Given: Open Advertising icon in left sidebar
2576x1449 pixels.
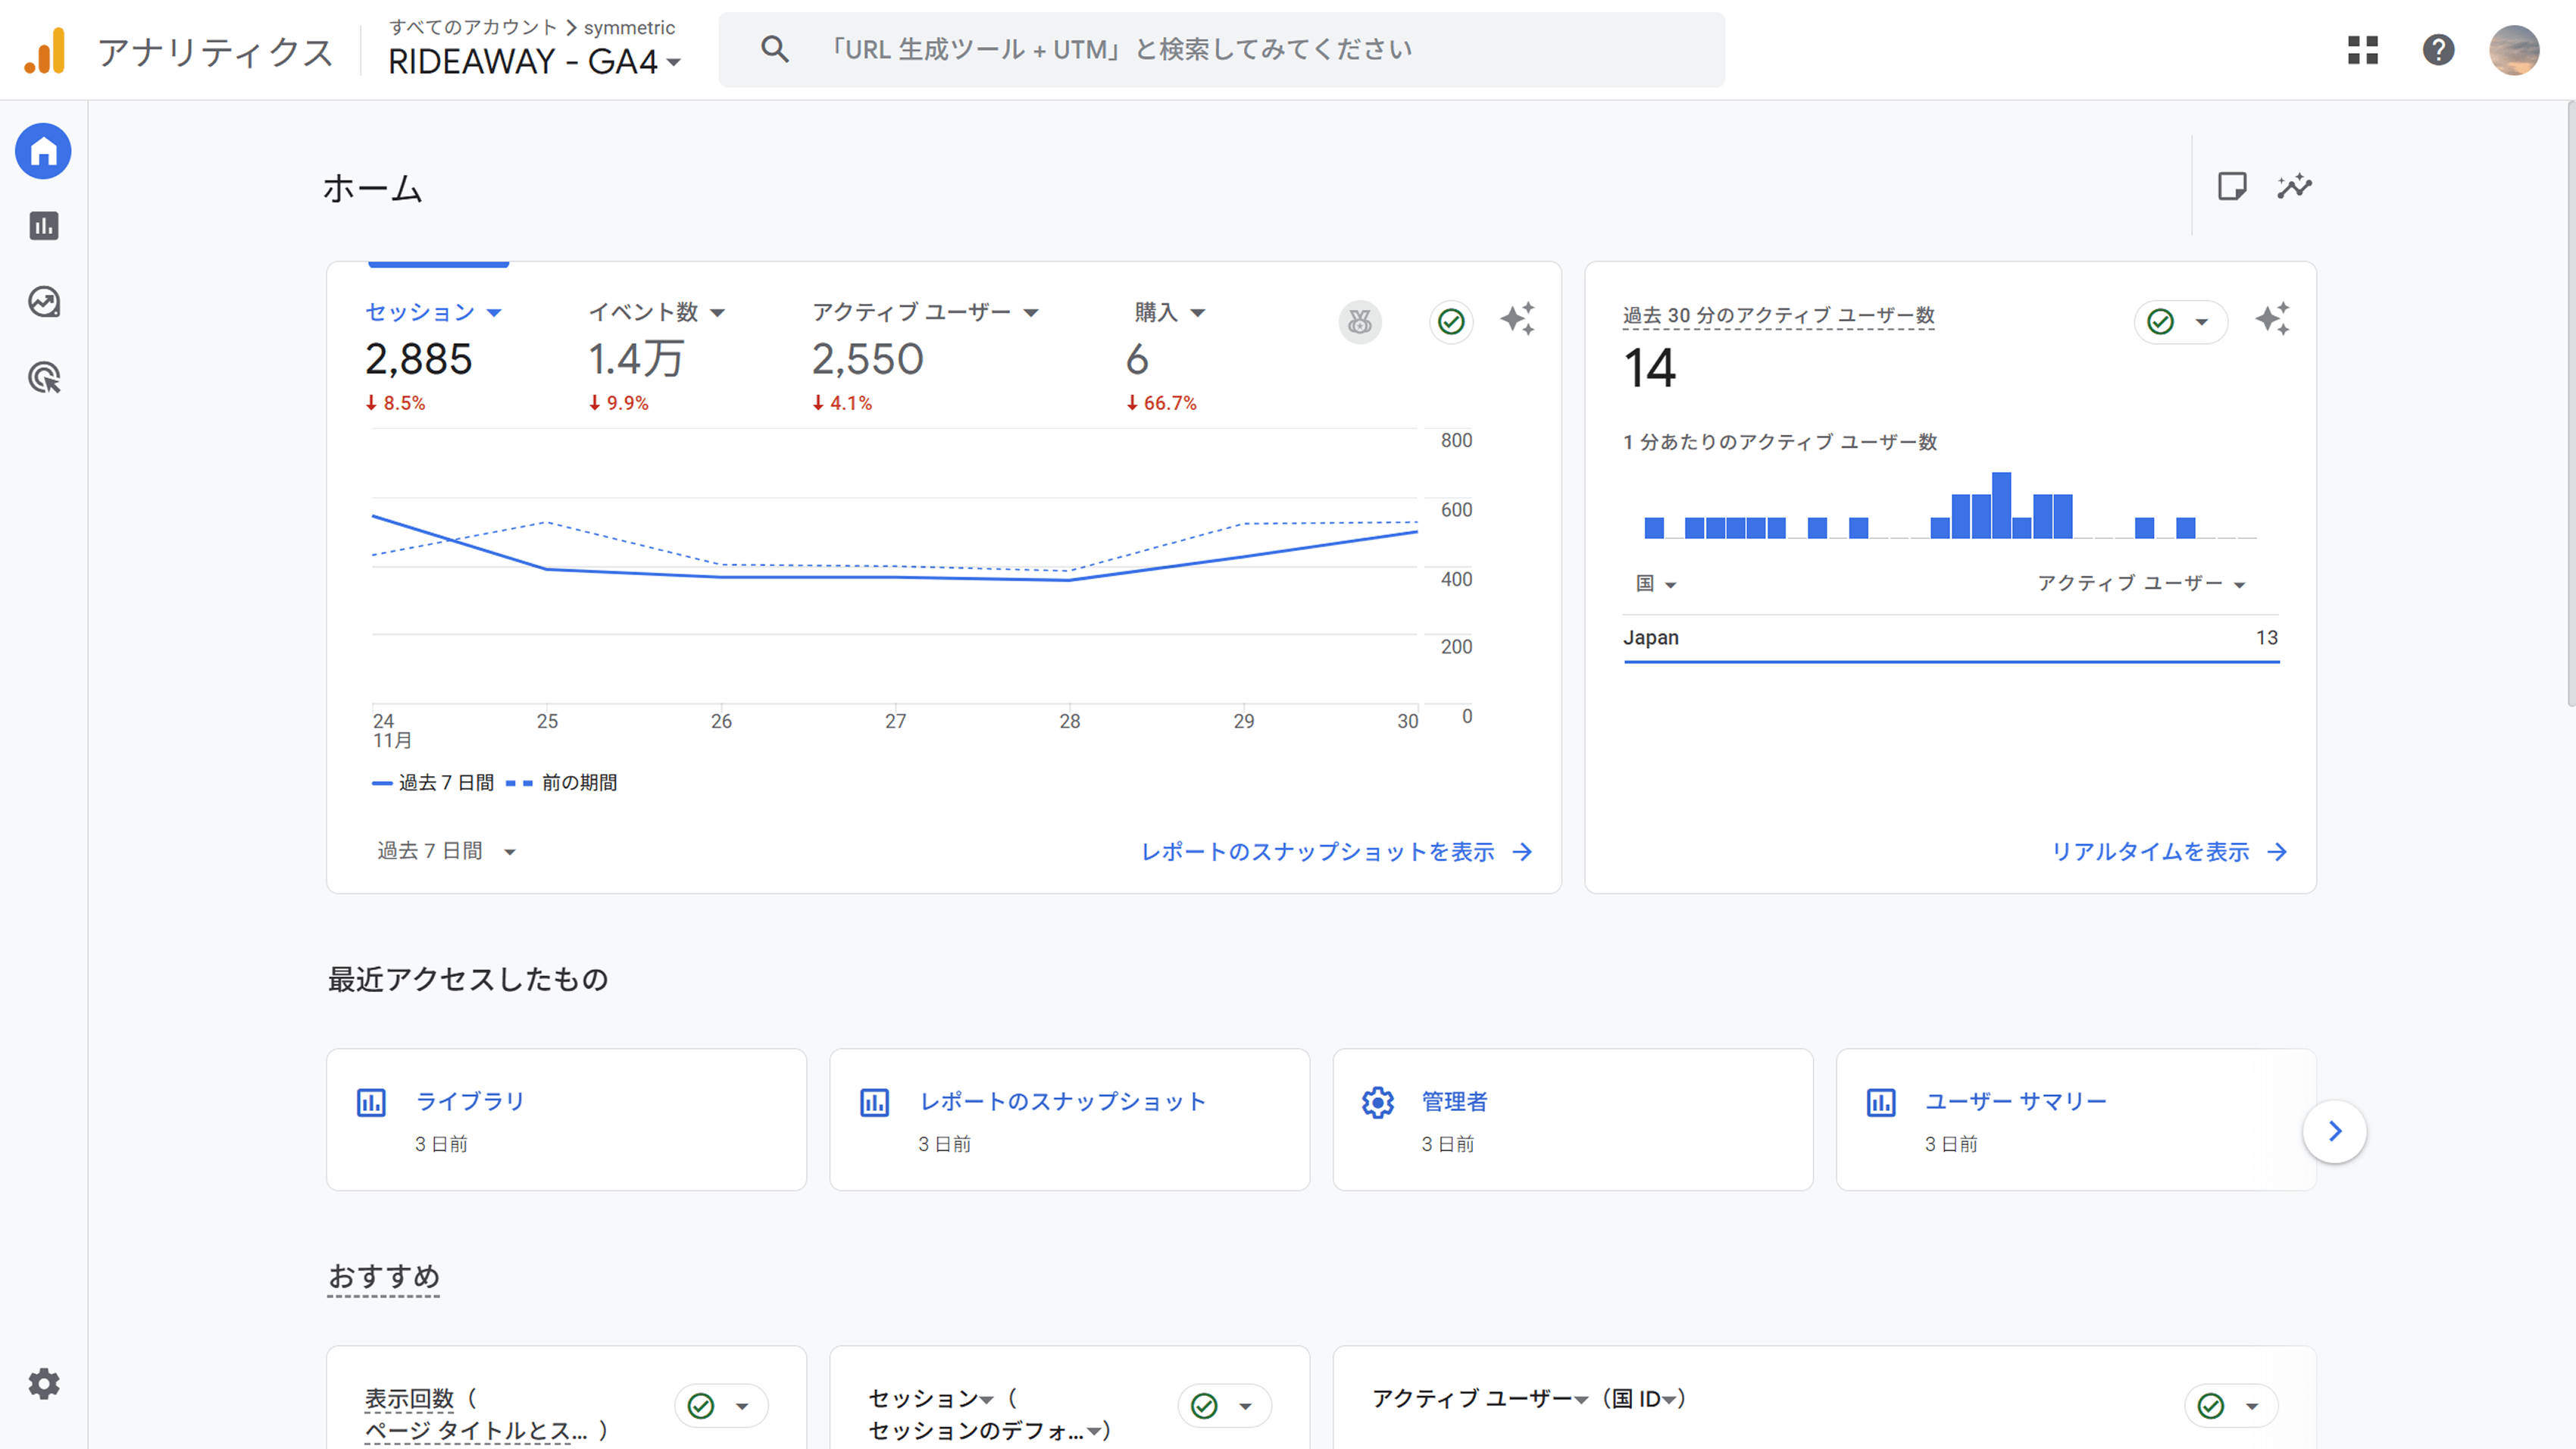Looking at the screenshot, I should [x=43, y=377].
